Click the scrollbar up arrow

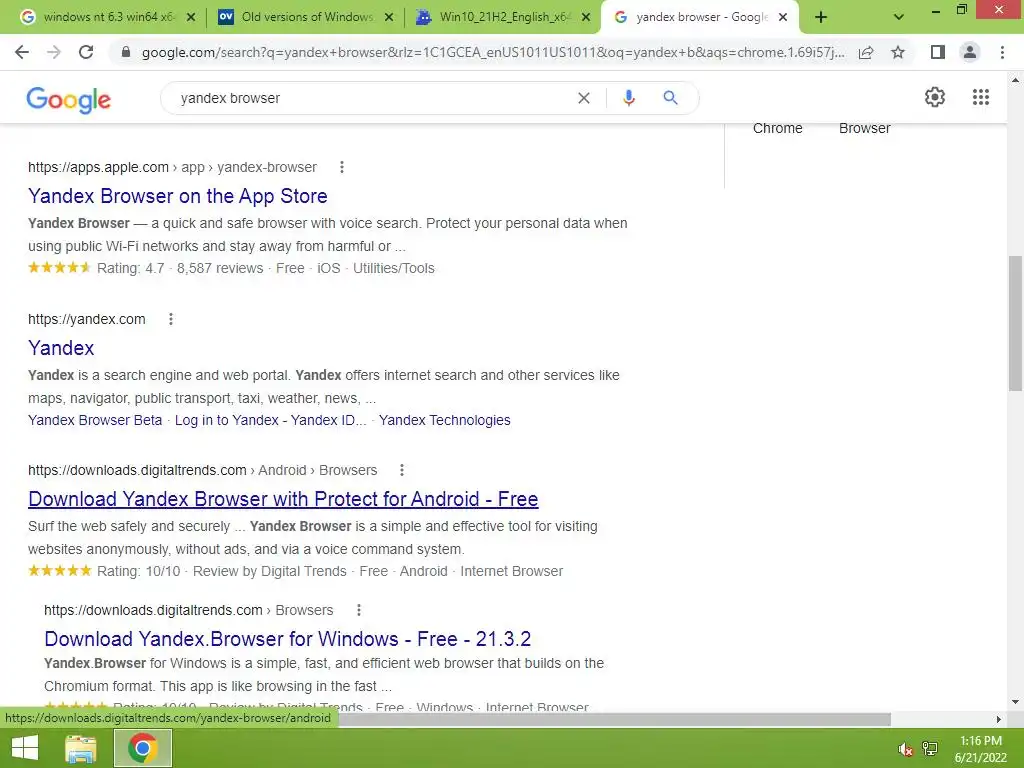pyautogui.click(x=1015, y=80)
